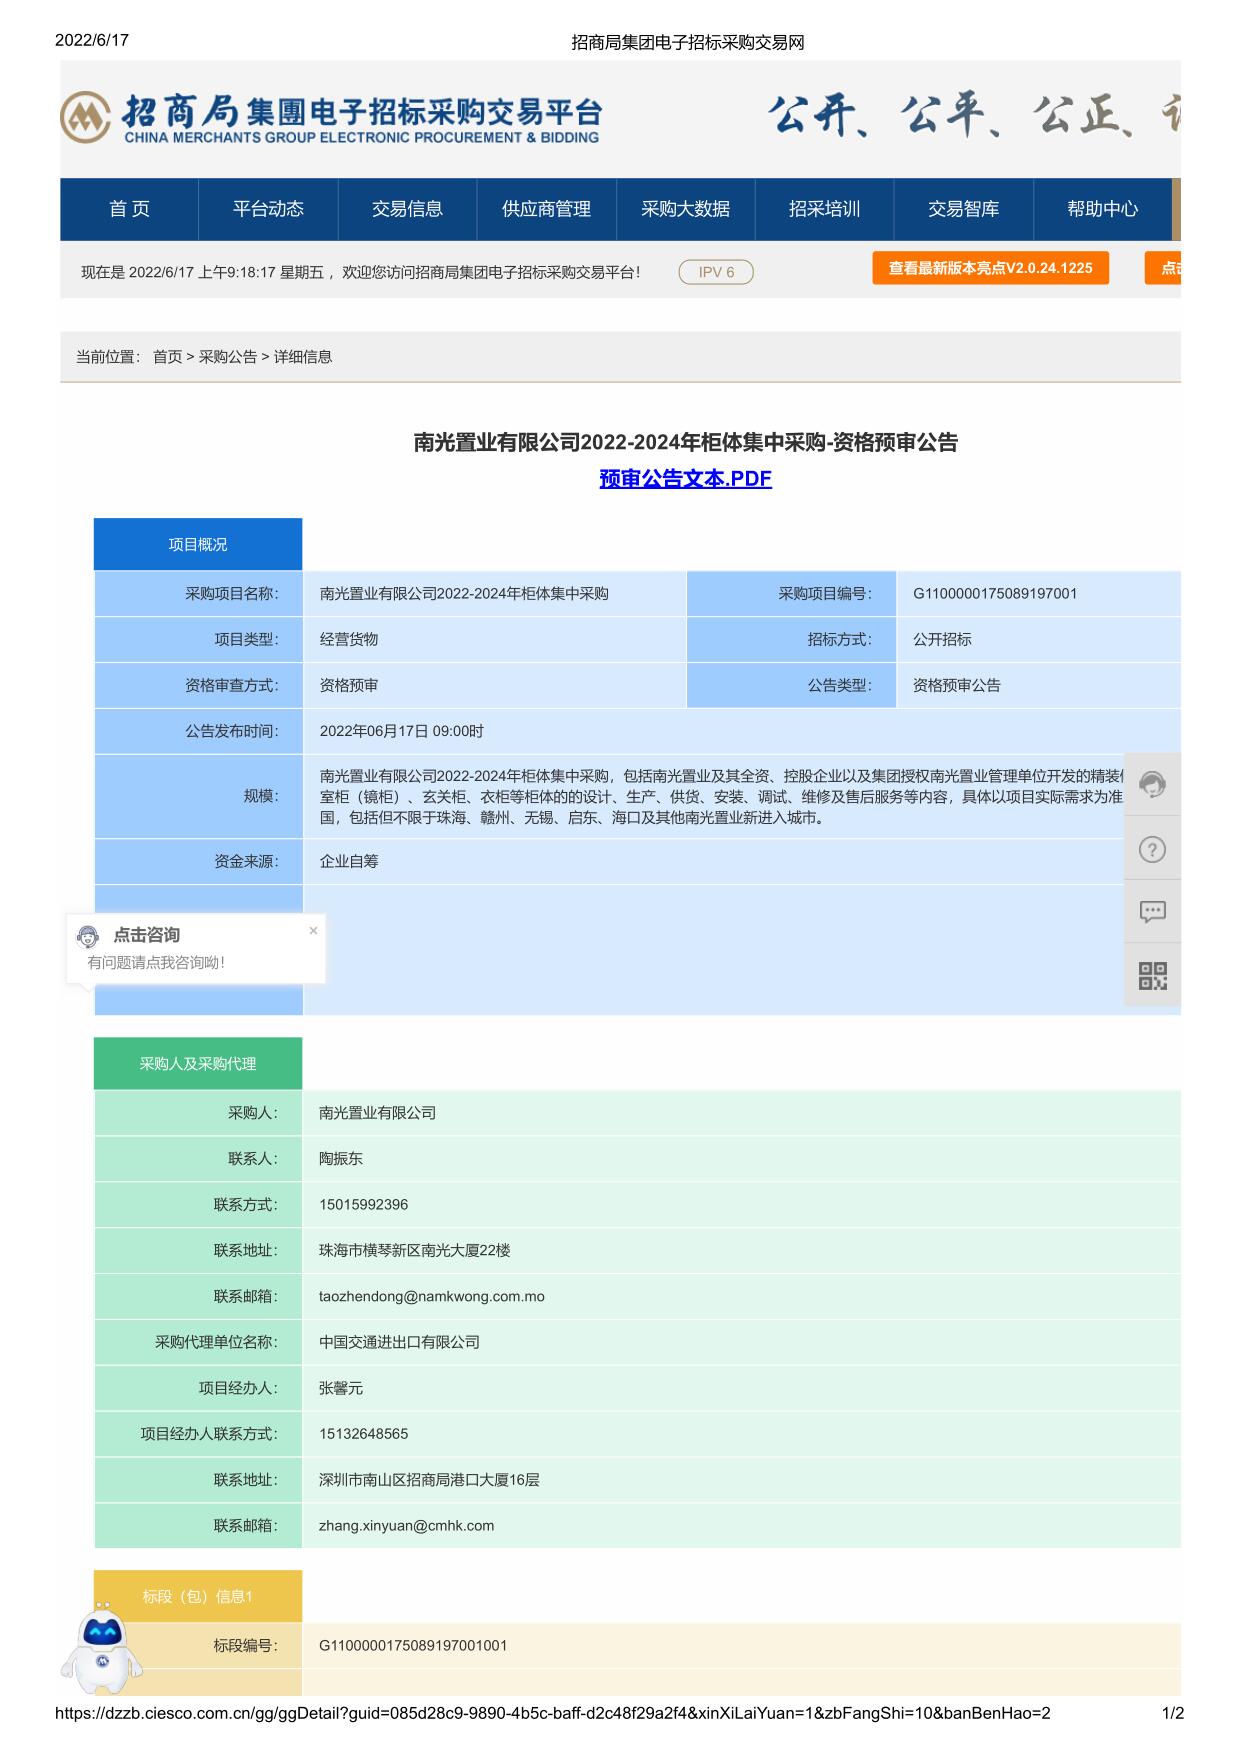Click the robot assistant mascot

click(101, 1645)
